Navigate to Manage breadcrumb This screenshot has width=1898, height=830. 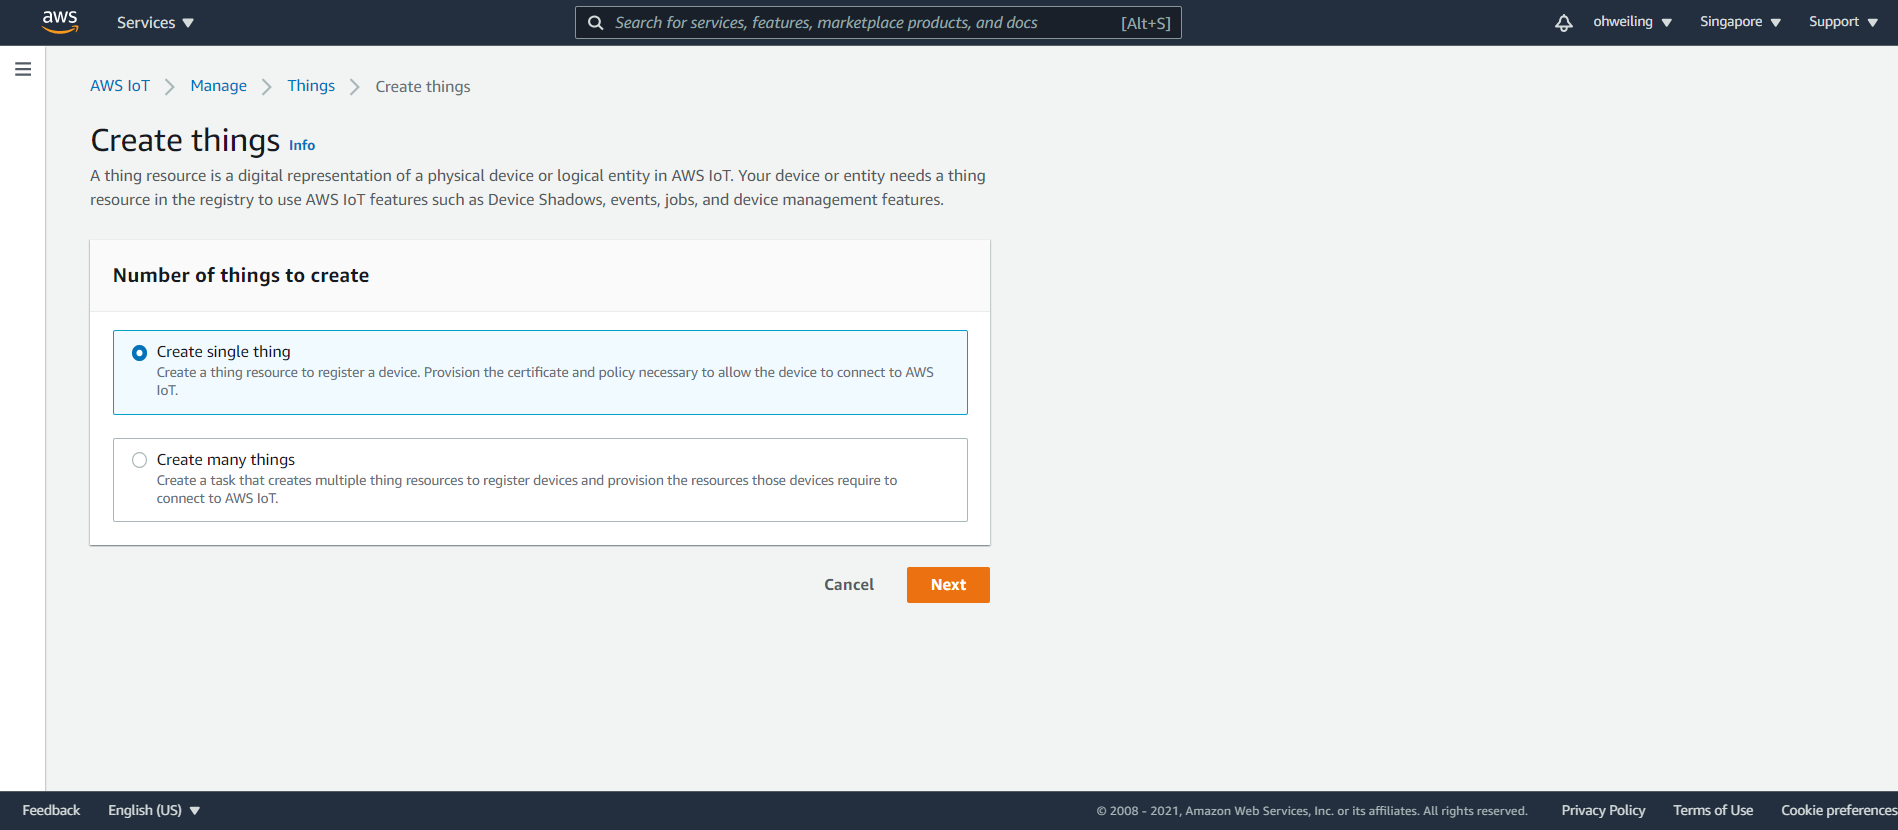tap(218, 86)
